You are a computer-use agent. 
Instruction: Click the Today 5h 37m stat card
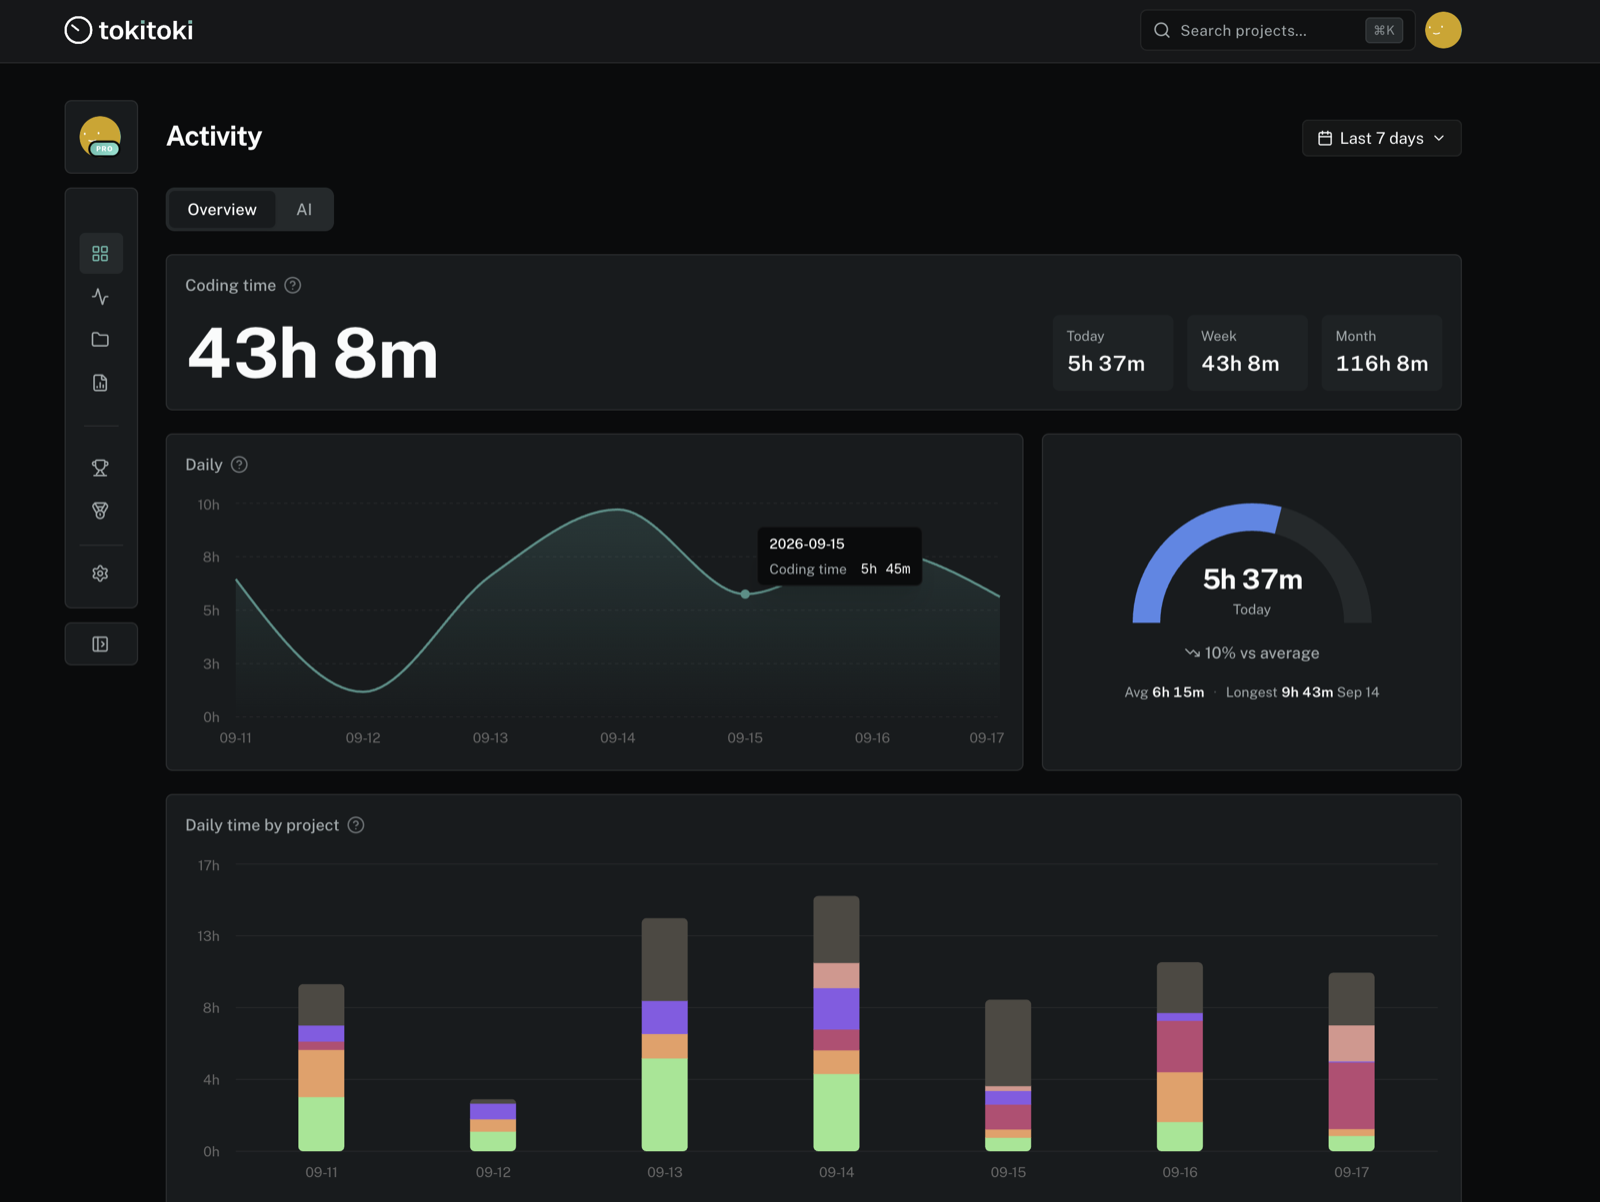[1112, 352]
